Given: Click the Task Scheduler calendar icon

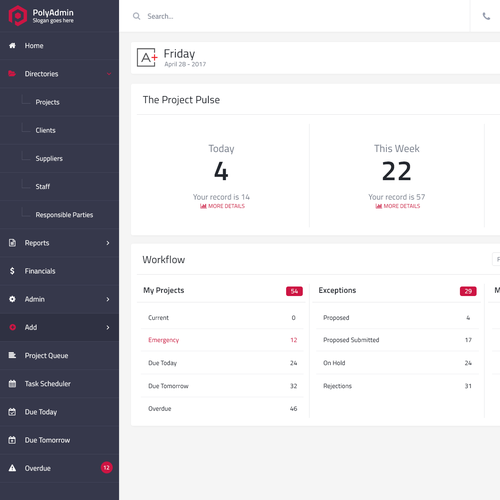Looking at the screenshot, I should tap(12, 384).
